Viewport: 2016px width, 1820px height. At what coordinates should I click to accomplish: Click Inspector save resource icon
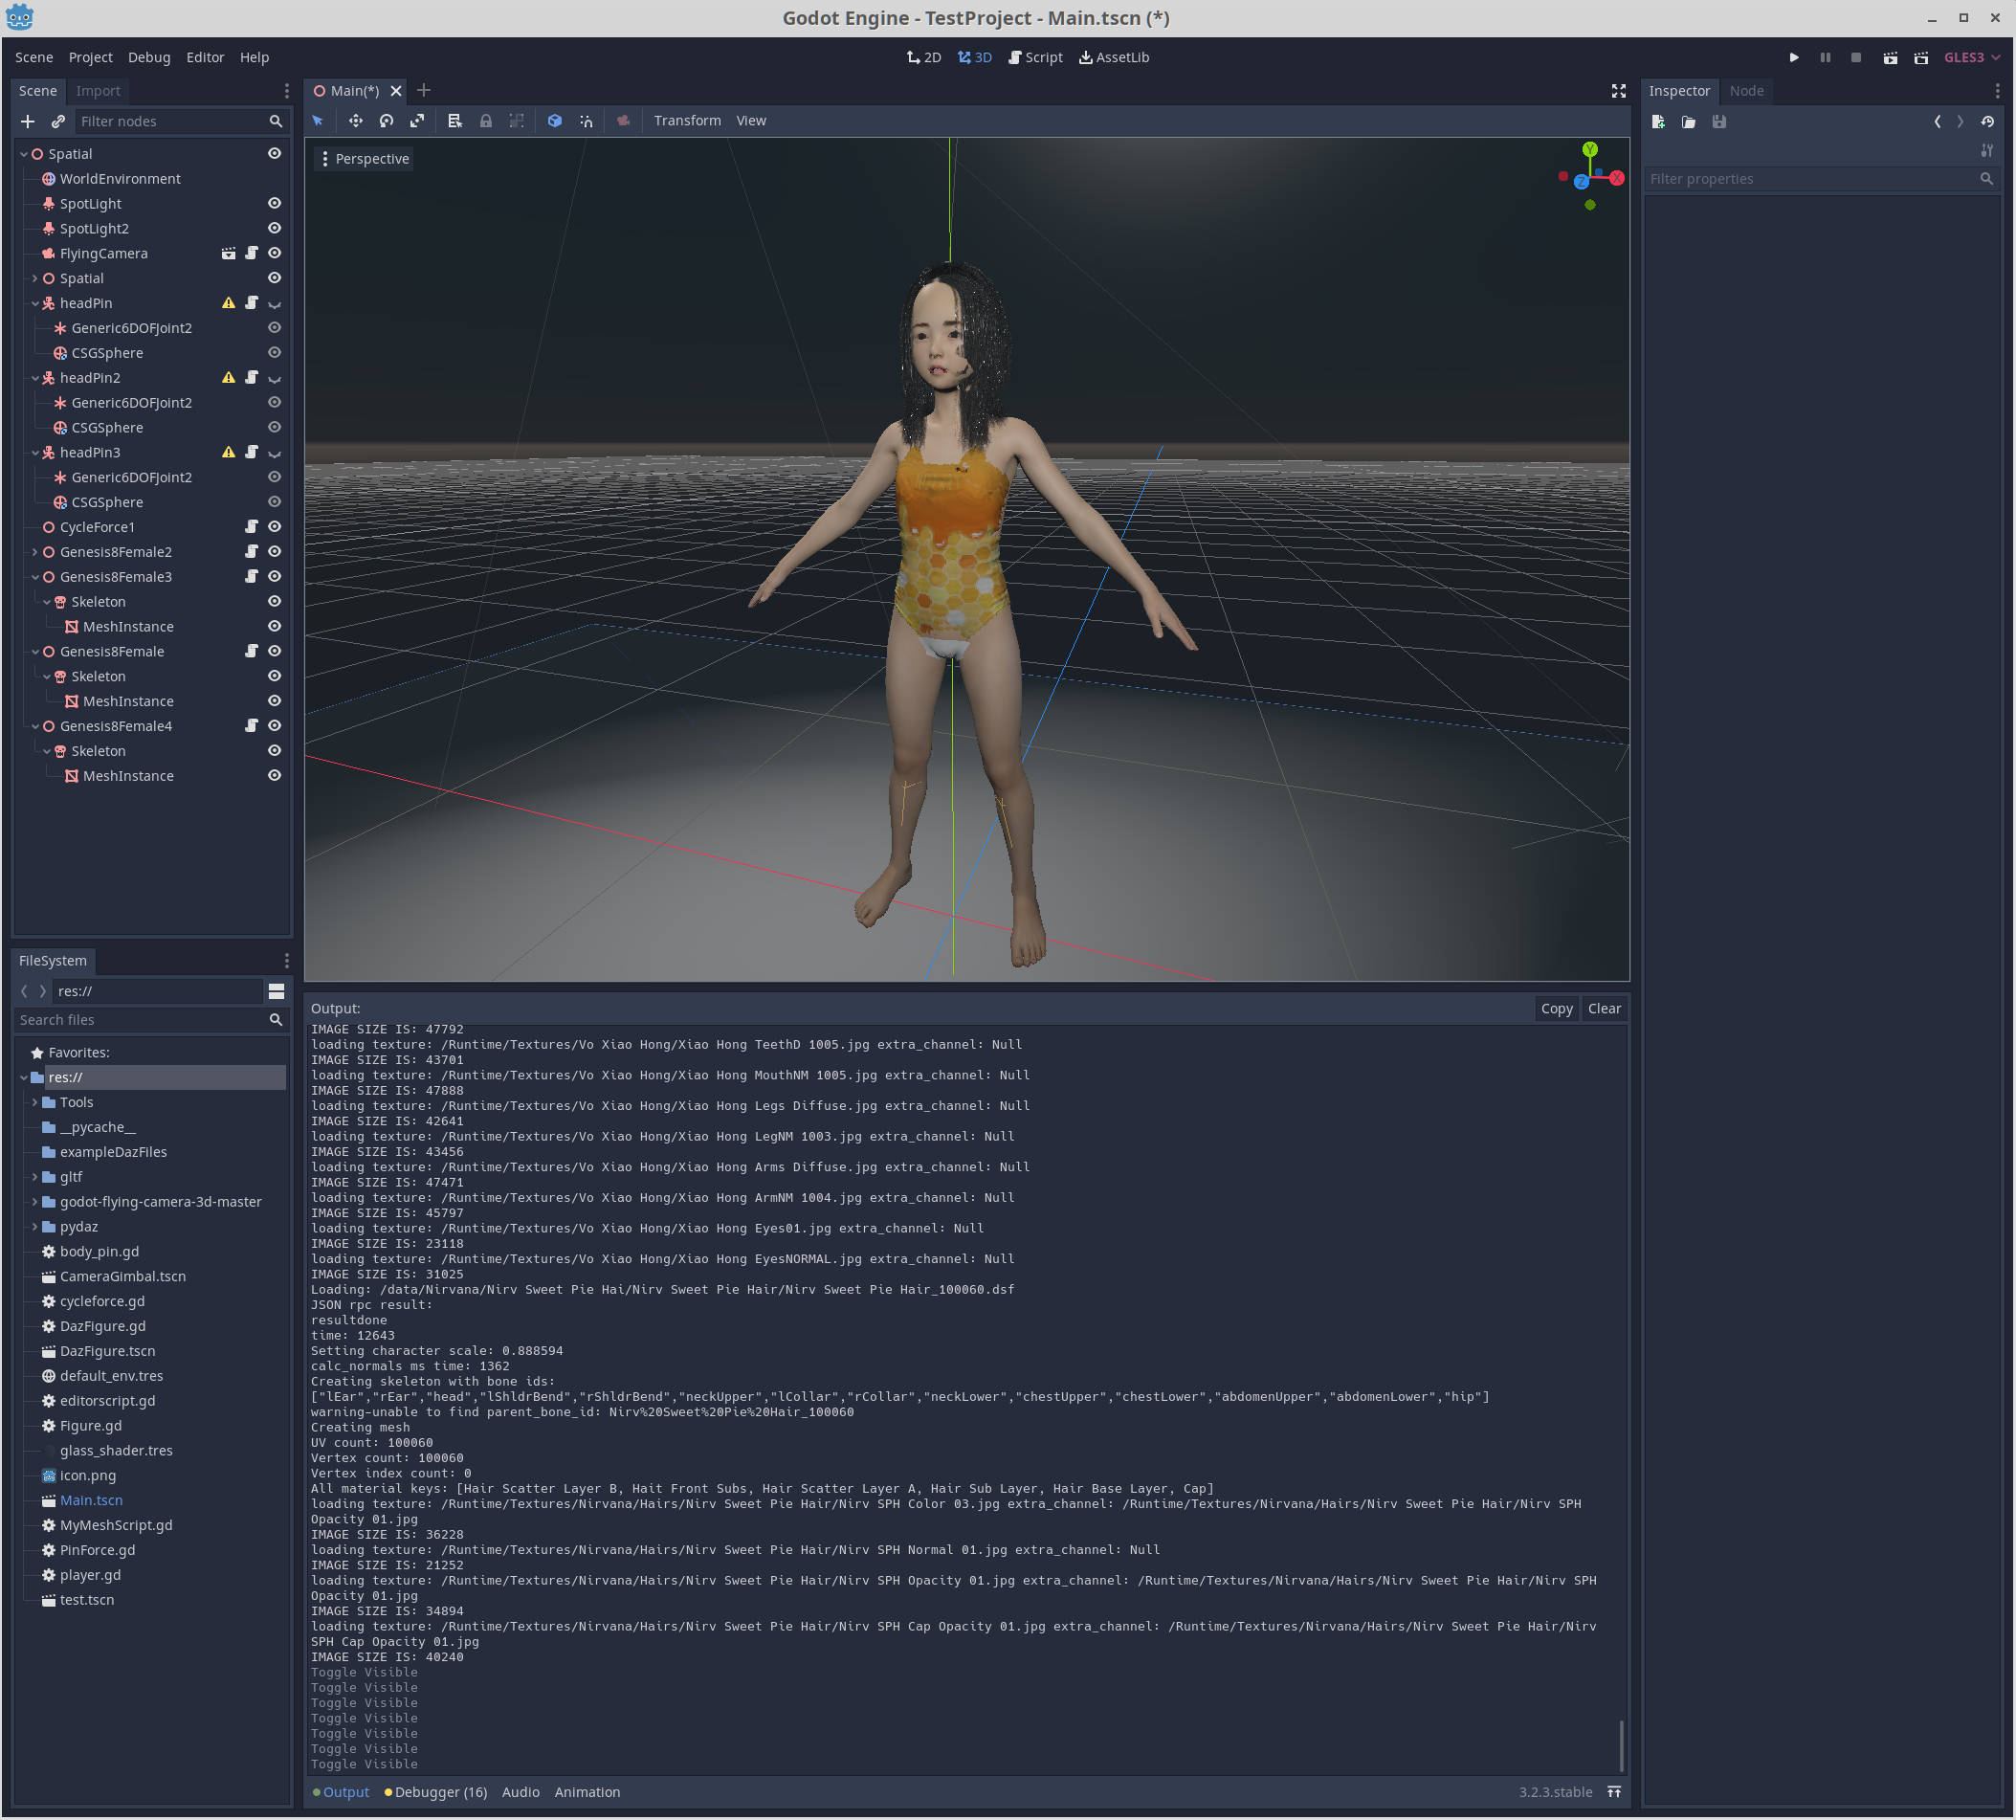click(x=1719, y=122)
